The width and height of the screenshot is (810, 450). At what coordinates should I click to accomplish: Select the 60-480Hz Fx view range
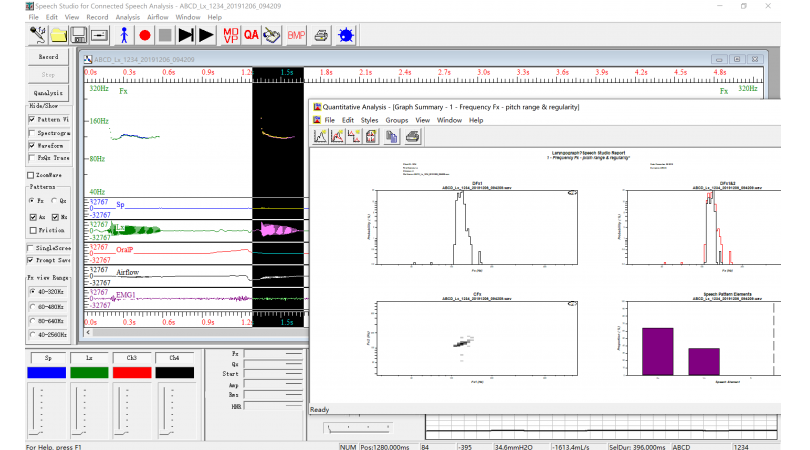pos(31,306)
